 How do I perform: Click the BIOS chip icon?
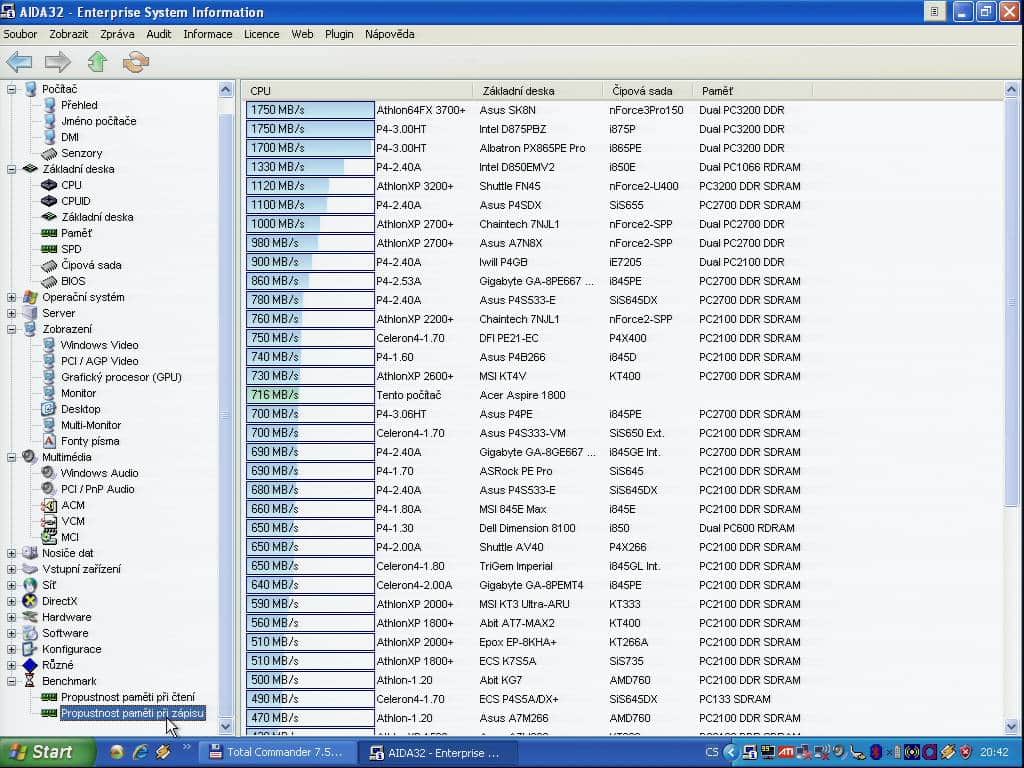click(x=49, y=281)
